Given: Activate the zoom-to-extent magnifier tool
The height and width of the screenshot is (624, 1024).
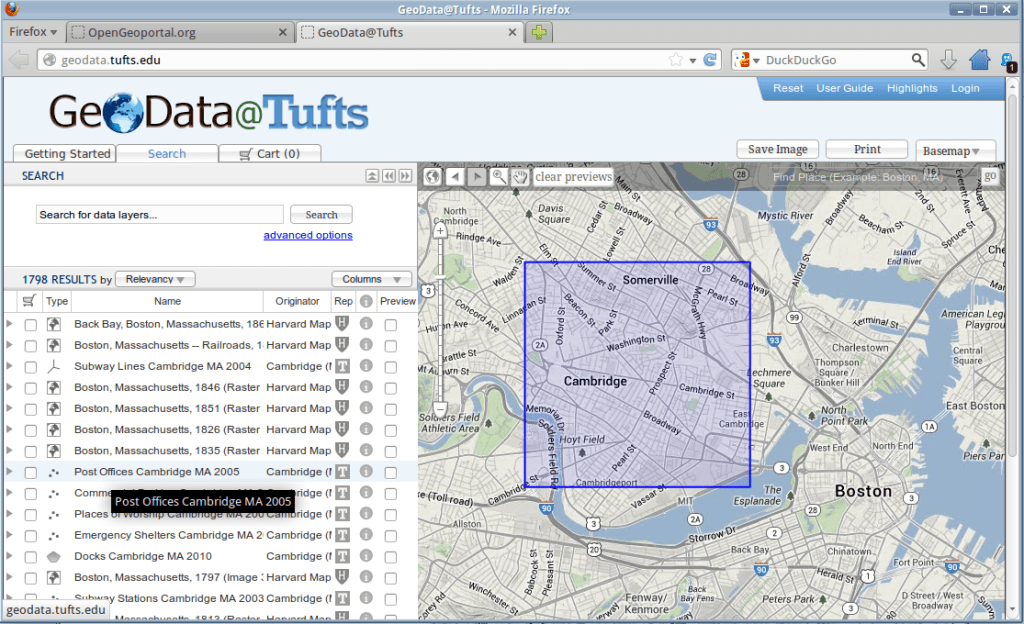Looking at the screenshot, I should click(498, 176).
